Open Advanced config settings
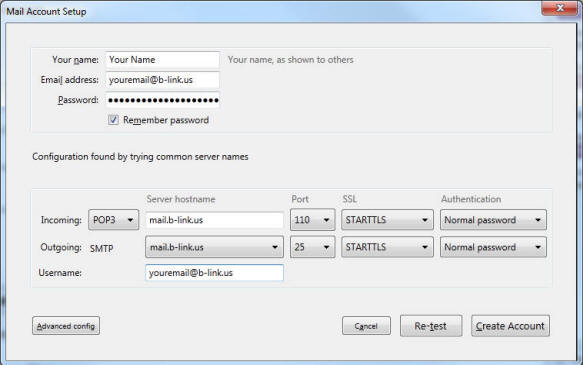The image size is (583, 365). click(x=66, y=326)
